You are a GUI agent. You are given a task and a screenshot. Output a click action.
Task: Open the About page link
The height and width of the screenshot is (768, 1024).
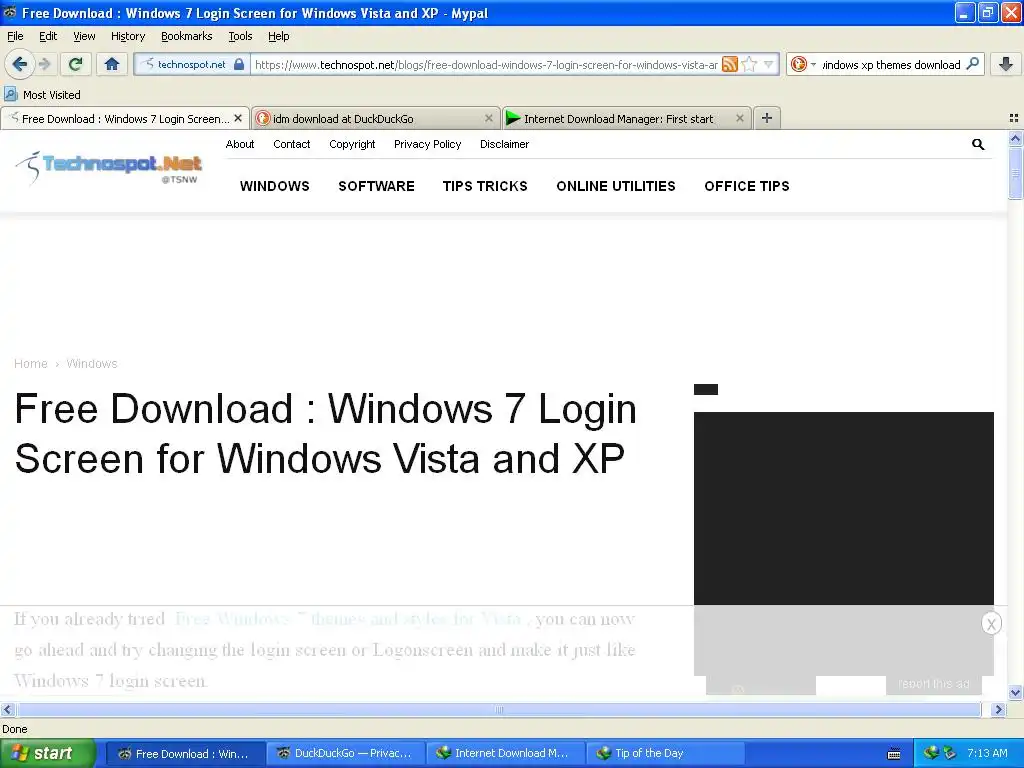(240, 144)
